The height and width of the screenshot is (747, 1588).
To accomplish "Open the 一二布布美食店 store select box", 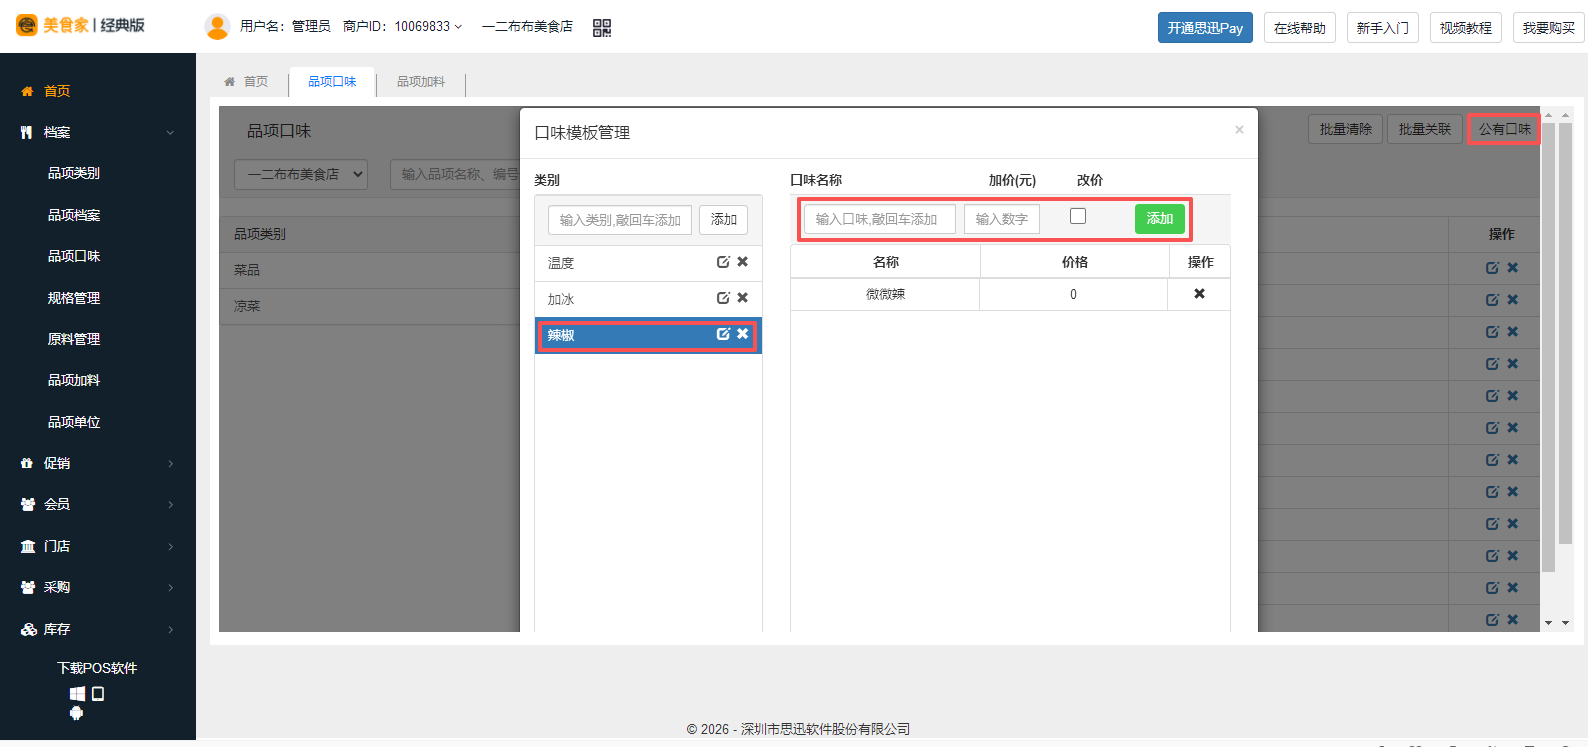I will [301, 174].
